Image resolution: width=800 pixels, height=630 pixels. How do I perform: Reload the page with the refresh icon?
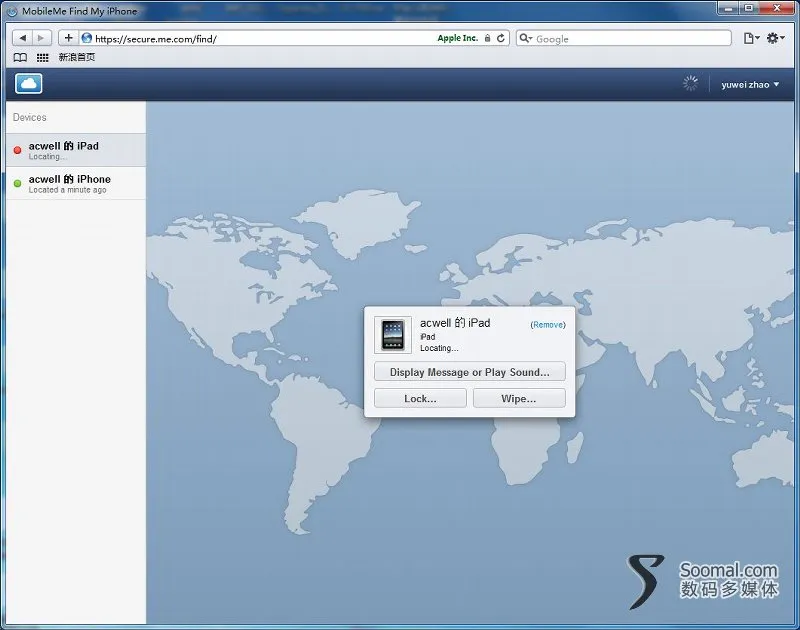coord(501,38)
